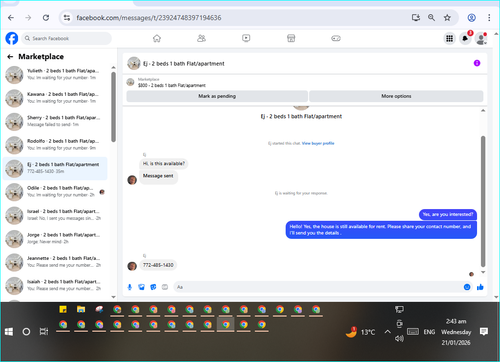500x362 pixels.
Task: Open View buyer profile link
Action: (318, 143)
